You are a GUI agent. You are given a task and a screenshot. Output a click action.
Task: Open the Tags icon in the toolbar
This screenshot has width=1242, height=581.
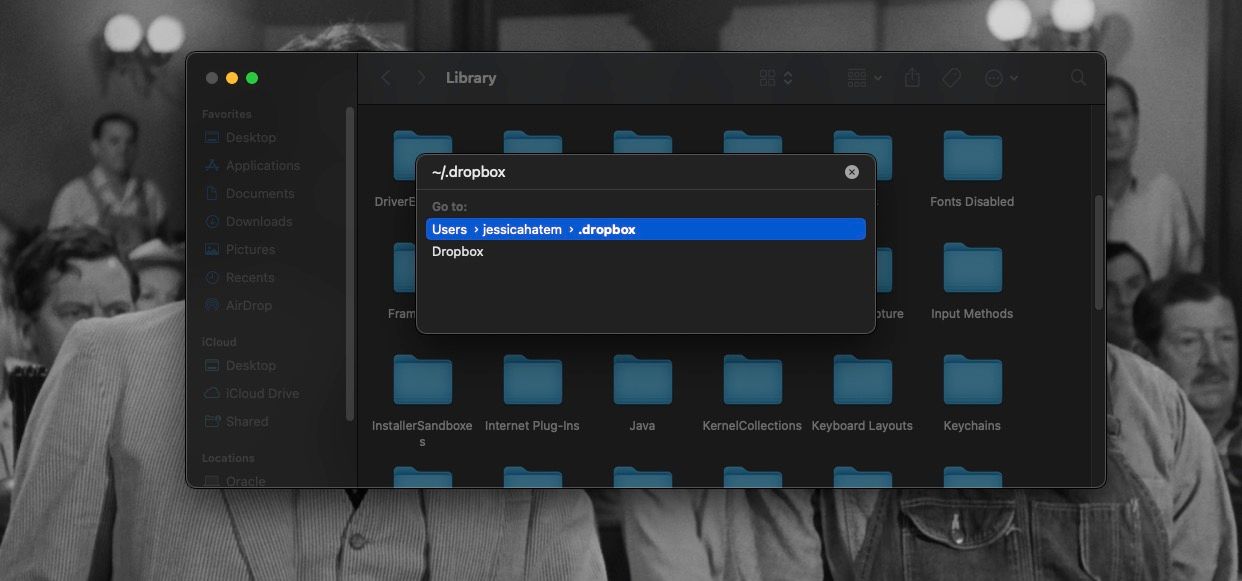pyautogui.click(x=950, y=77)
